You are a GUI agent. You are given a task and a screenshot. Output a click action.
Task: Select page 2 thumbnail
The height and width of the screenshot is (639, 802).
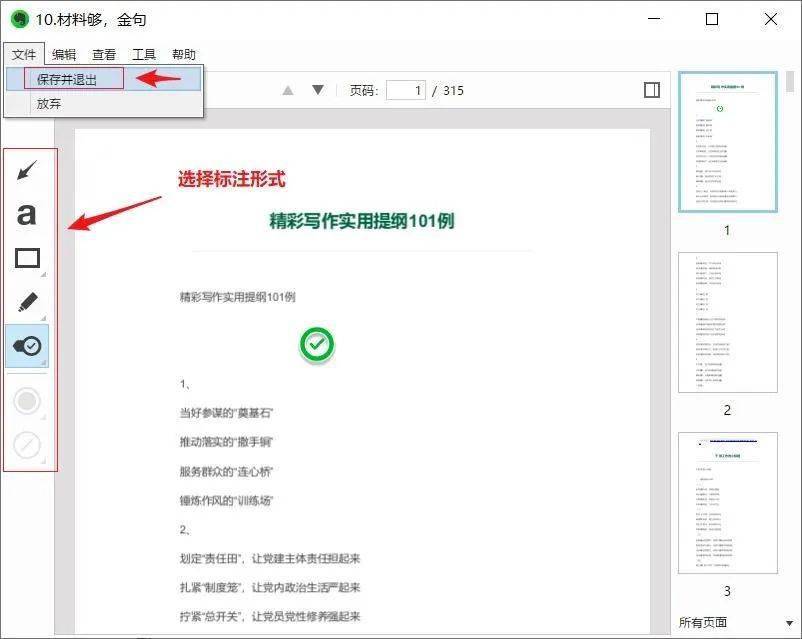coord(727,322)
